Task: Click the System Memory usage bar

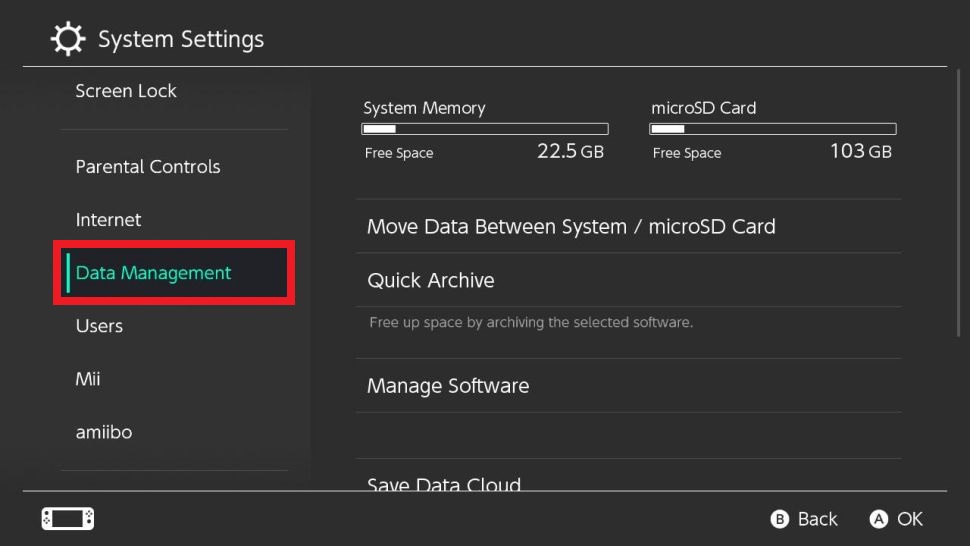Action: pos(484,129)
